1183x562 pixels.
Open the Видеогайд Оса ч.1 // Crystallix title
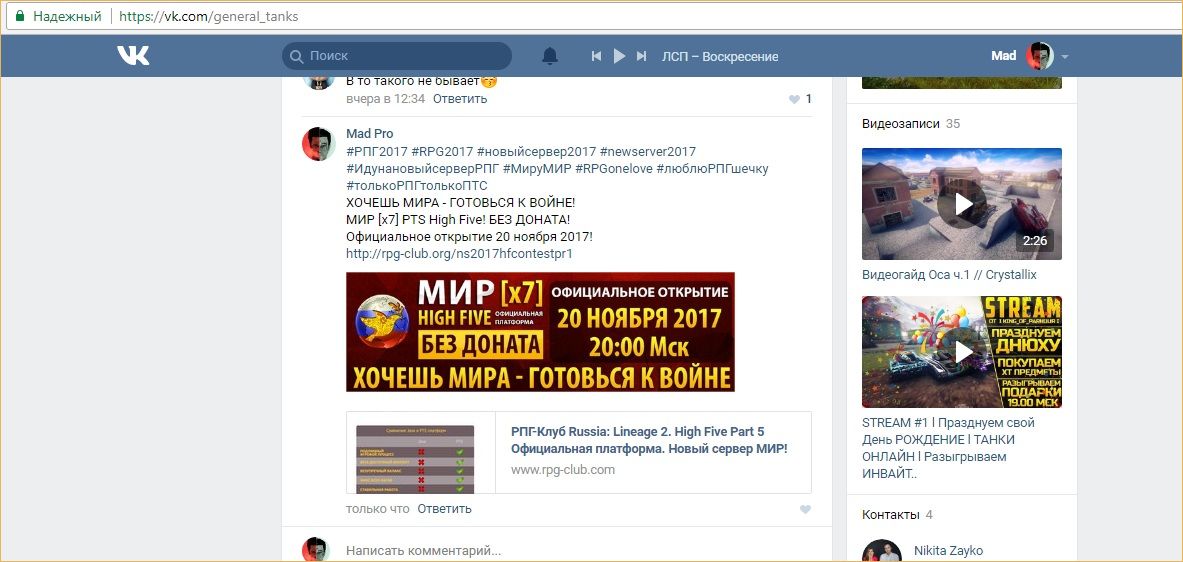949,275
